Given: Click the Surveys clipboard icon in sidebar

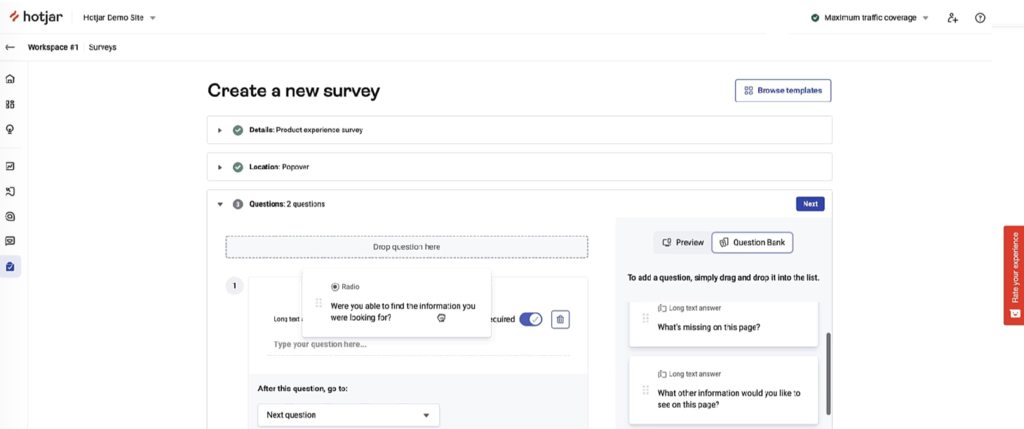Looking at the screenshot, I should pyautogui.click(x=10, y=267).
